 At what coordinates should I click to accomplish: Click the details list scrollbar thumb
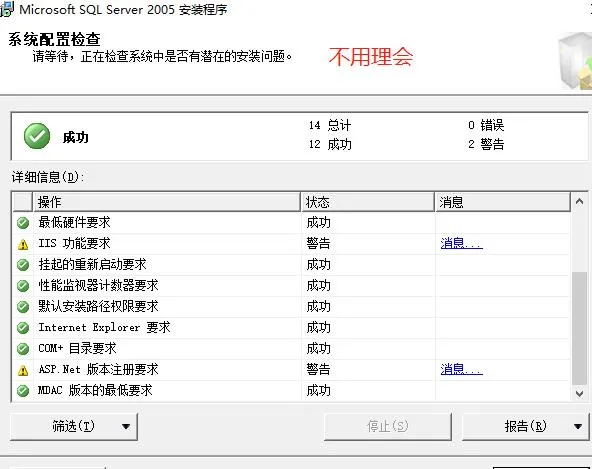coord(580,329)
